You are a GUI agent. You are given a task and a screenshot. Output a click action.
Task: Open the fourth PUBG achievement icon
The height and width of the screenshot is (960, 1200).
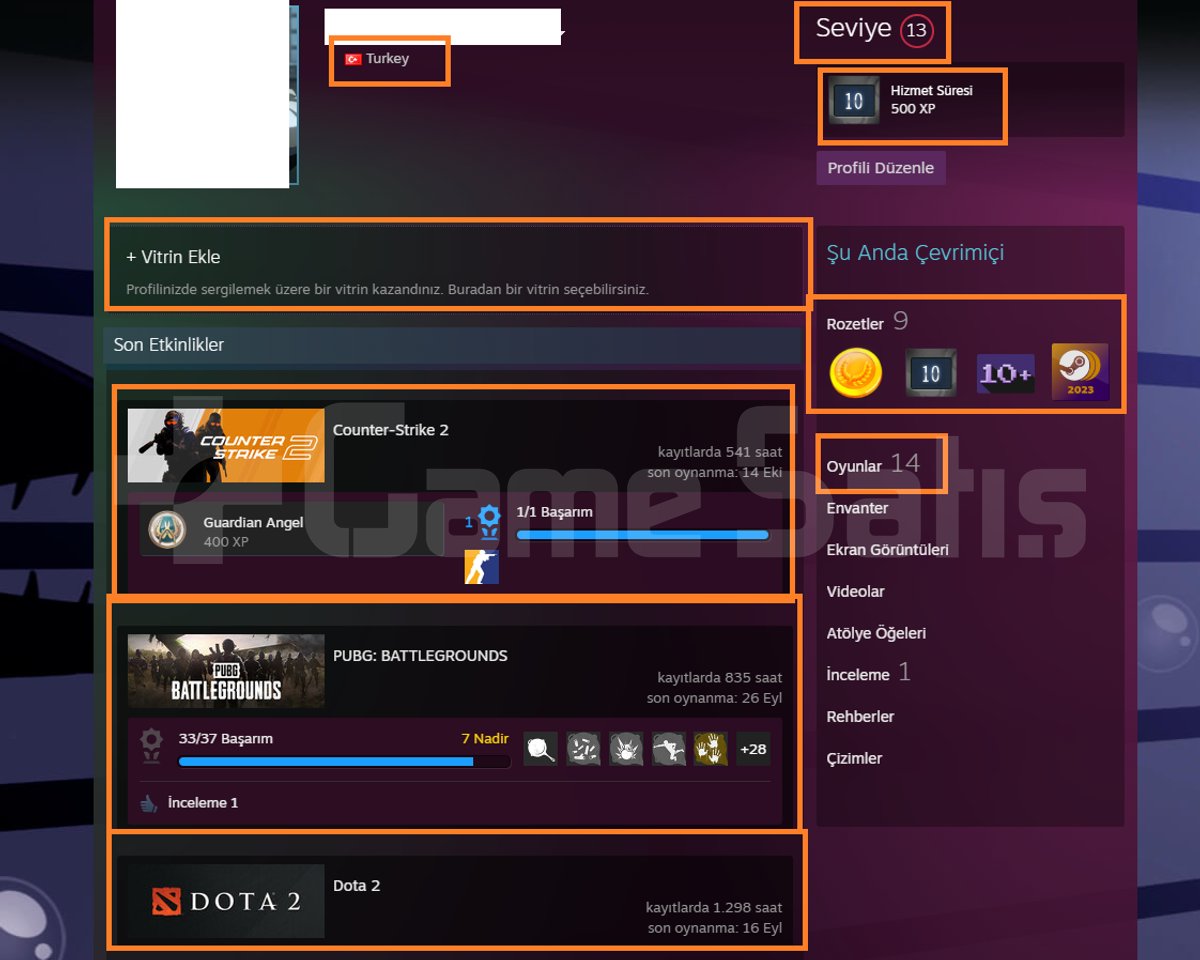coord(669,748)
